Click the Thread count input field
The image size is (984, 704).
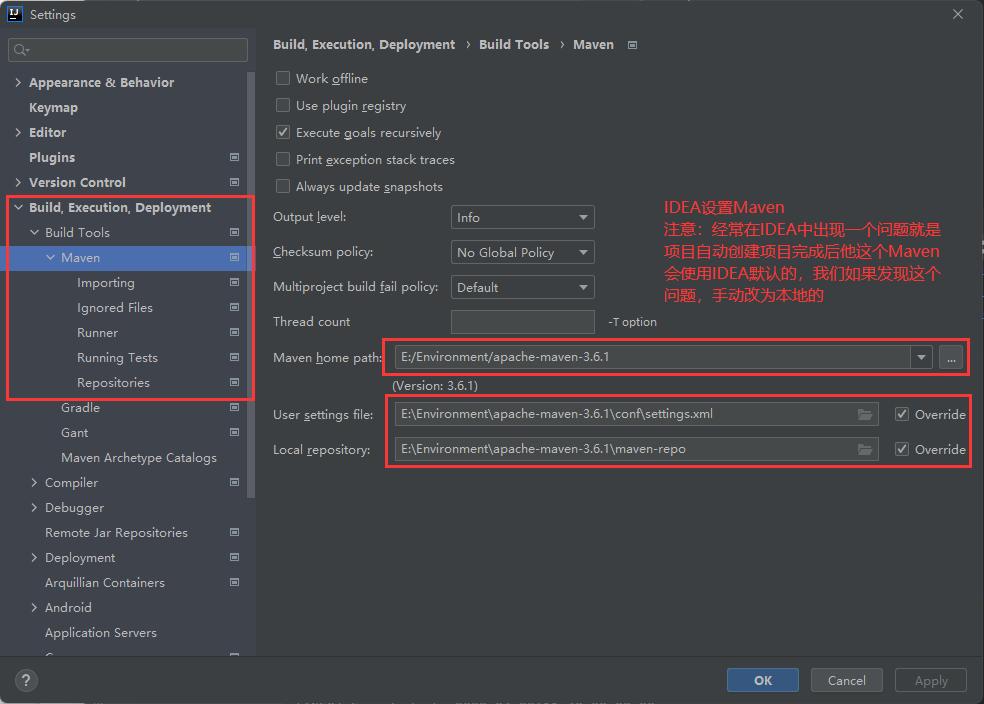point(522,322)
